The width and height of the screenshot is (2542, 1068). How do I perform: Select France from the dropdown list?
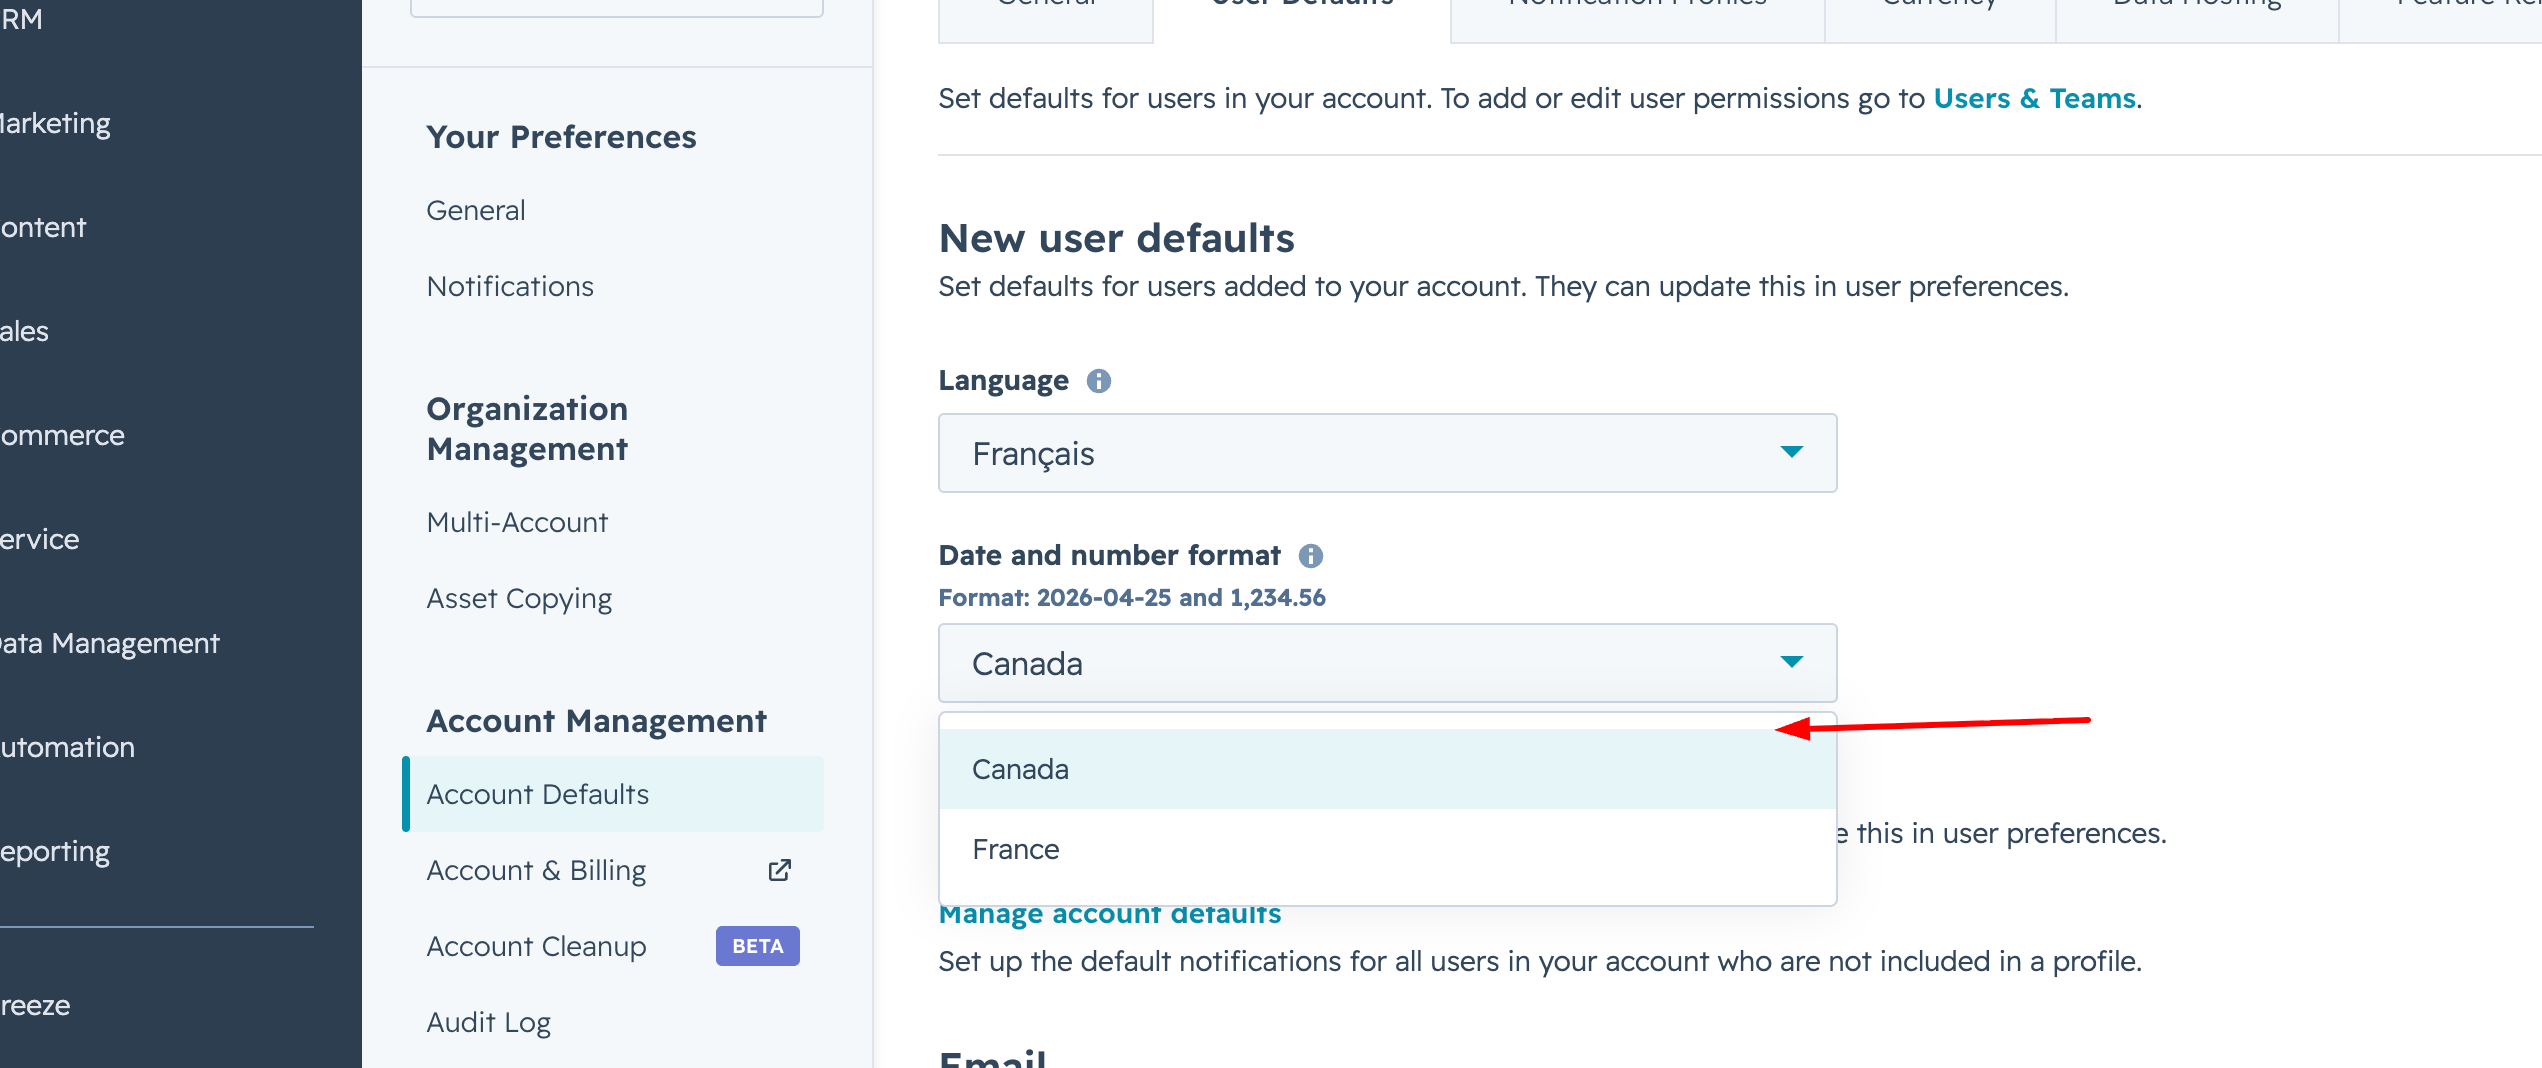coord(1015,849)
